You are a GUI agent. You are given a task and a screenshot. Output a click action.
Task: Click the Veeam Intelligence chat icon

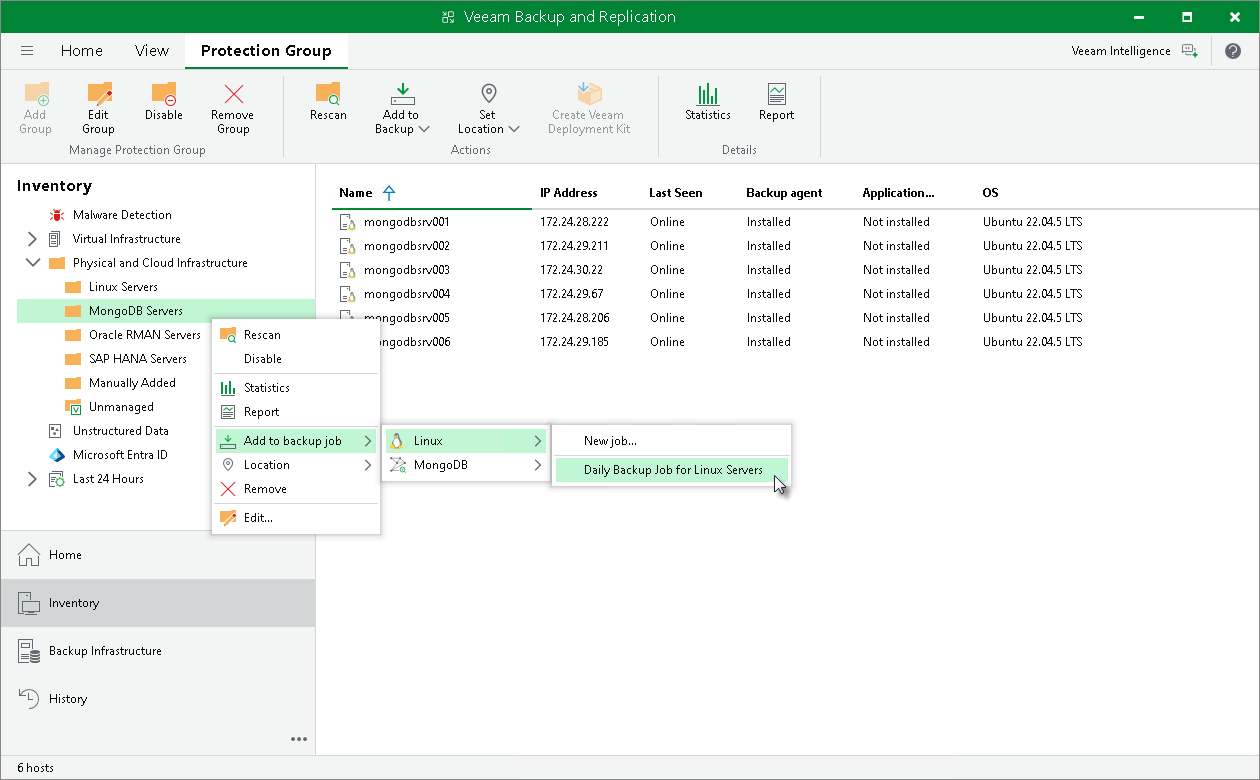pyautogui.click(x=1189, y=51)
